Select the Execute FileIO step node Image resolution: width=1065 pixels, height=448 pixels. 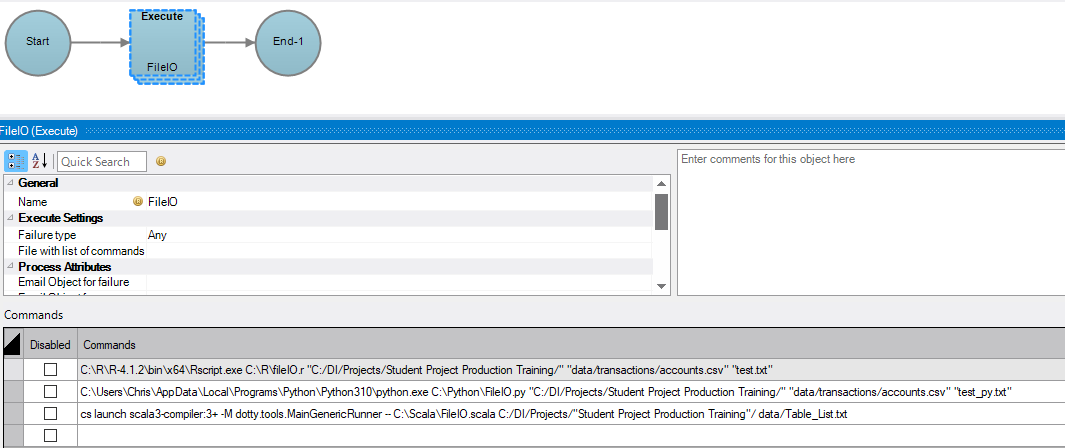(162, 42)
